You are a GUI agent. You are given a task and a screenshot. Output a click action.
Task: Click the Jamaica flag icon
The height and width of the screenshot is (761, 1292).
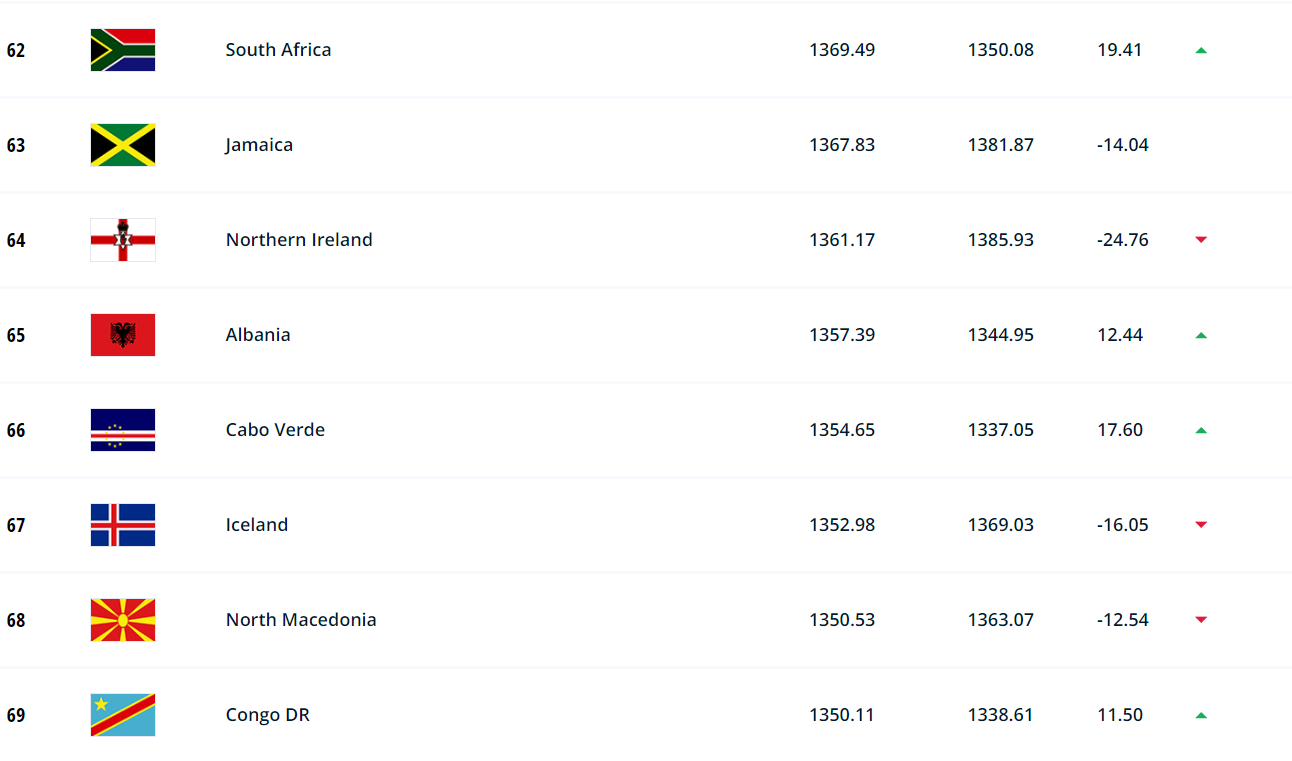(x=123, y=145)
